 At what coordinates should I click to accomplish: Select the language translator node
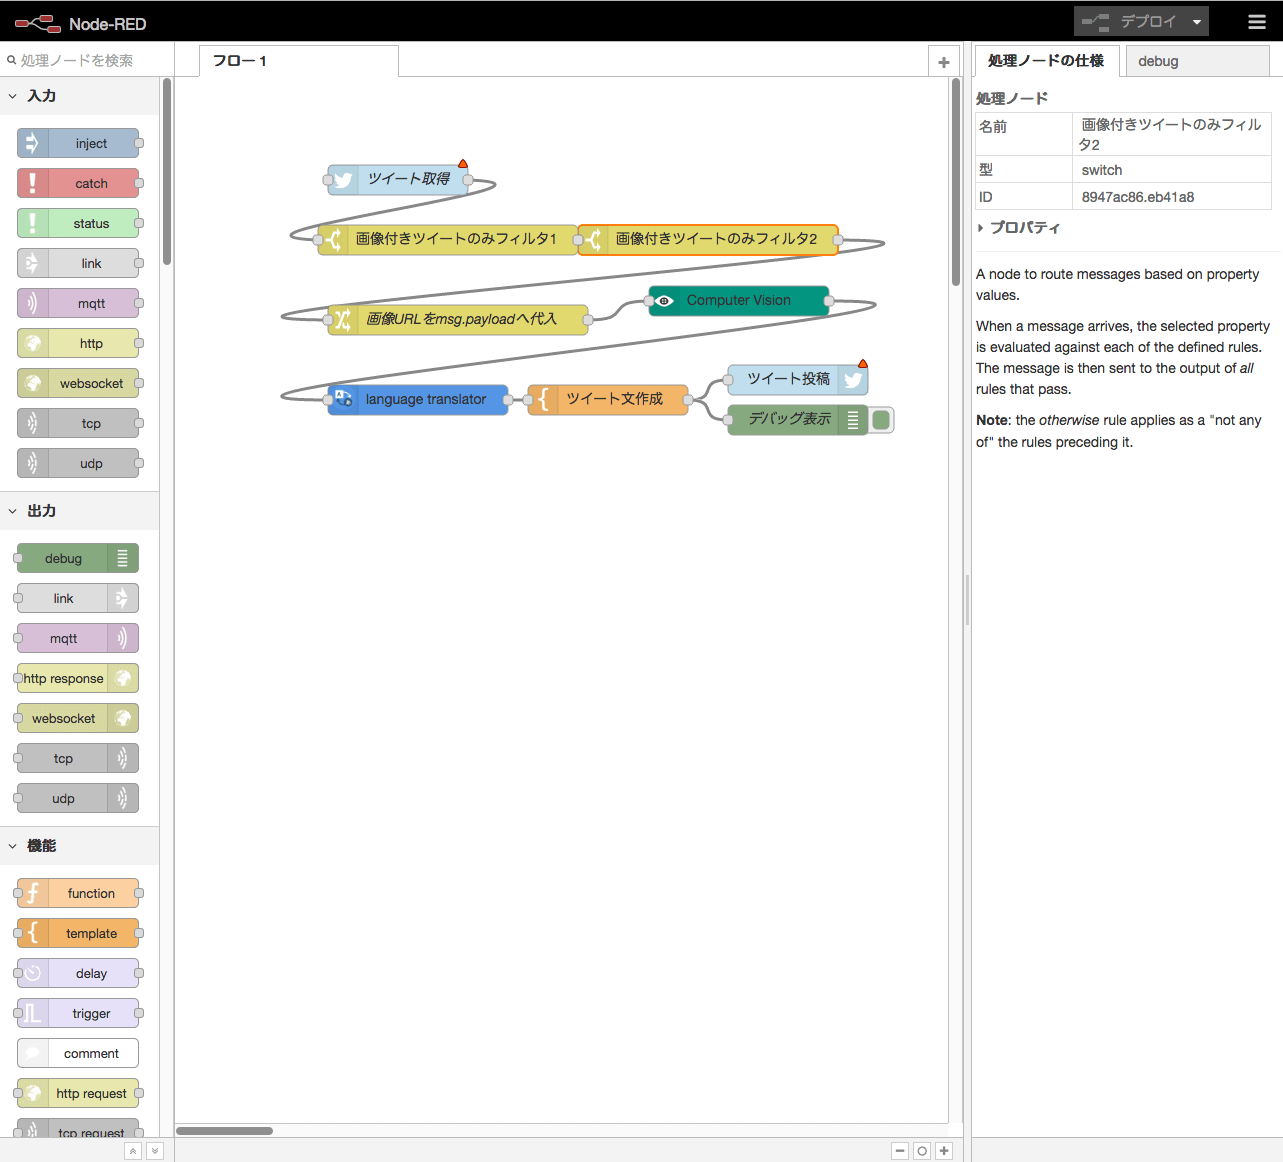point(418,399)
